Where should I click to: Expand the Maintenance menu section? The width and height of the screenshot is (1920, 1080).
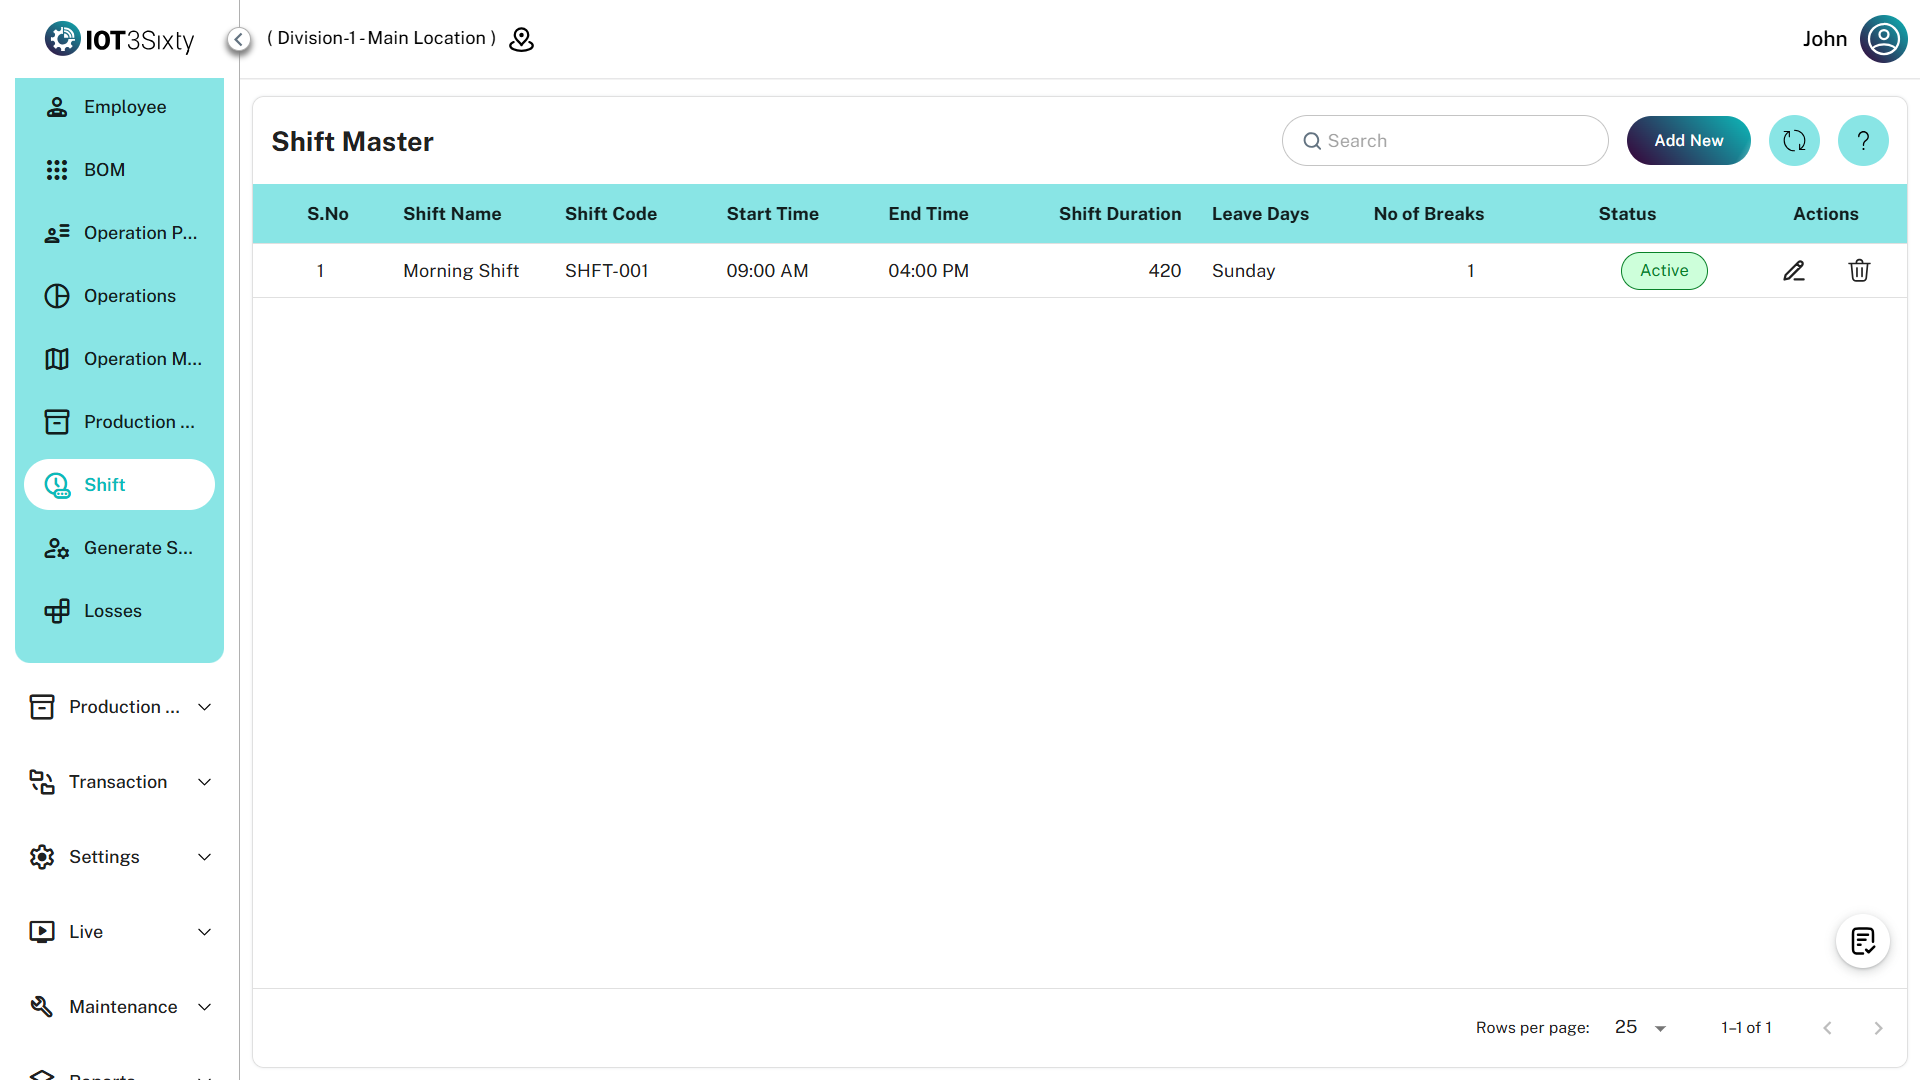[120, 1007]
